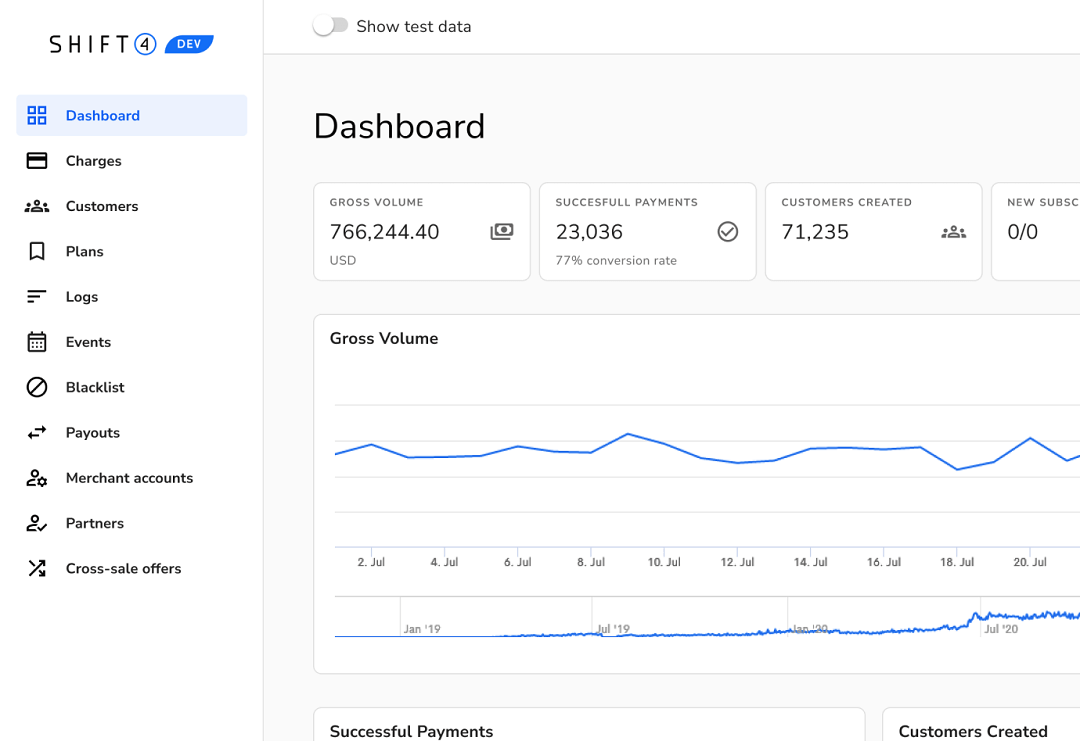Viewport: 1080px width, 741px height.
Task: Go to the Payouts section
Action: point(132,432)
